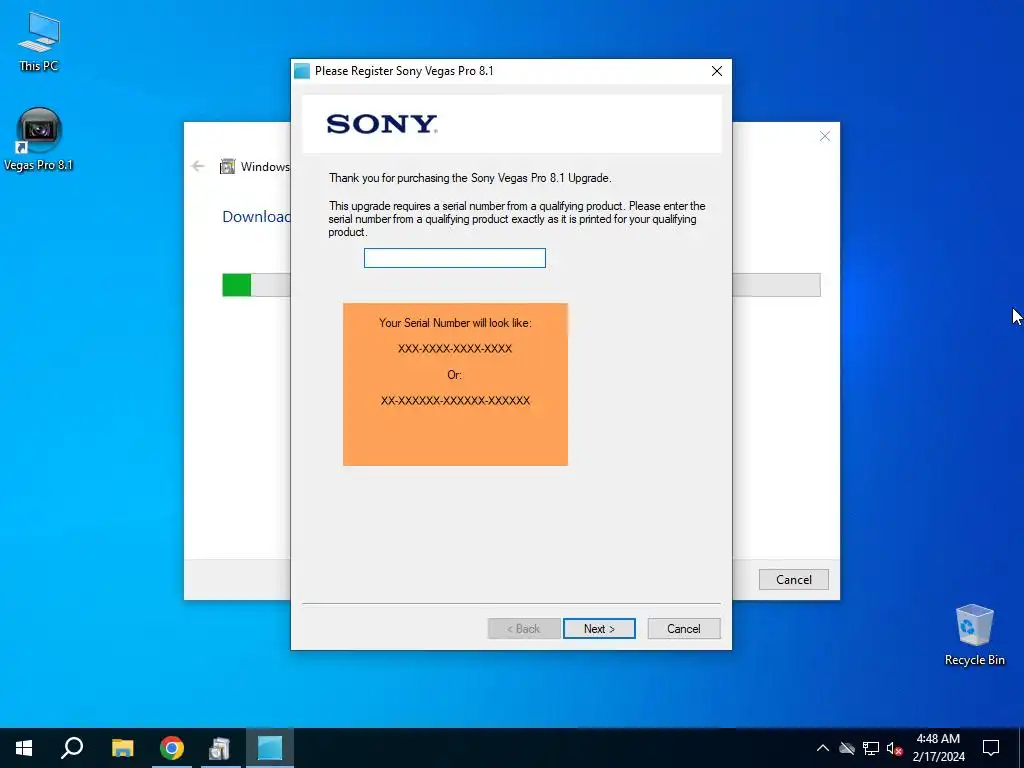Viewport: 1024px width, 768px height.
Task: Close the Please Register Sony Vegas dialog
Action: pyautogui.click(x=716, y=71)
